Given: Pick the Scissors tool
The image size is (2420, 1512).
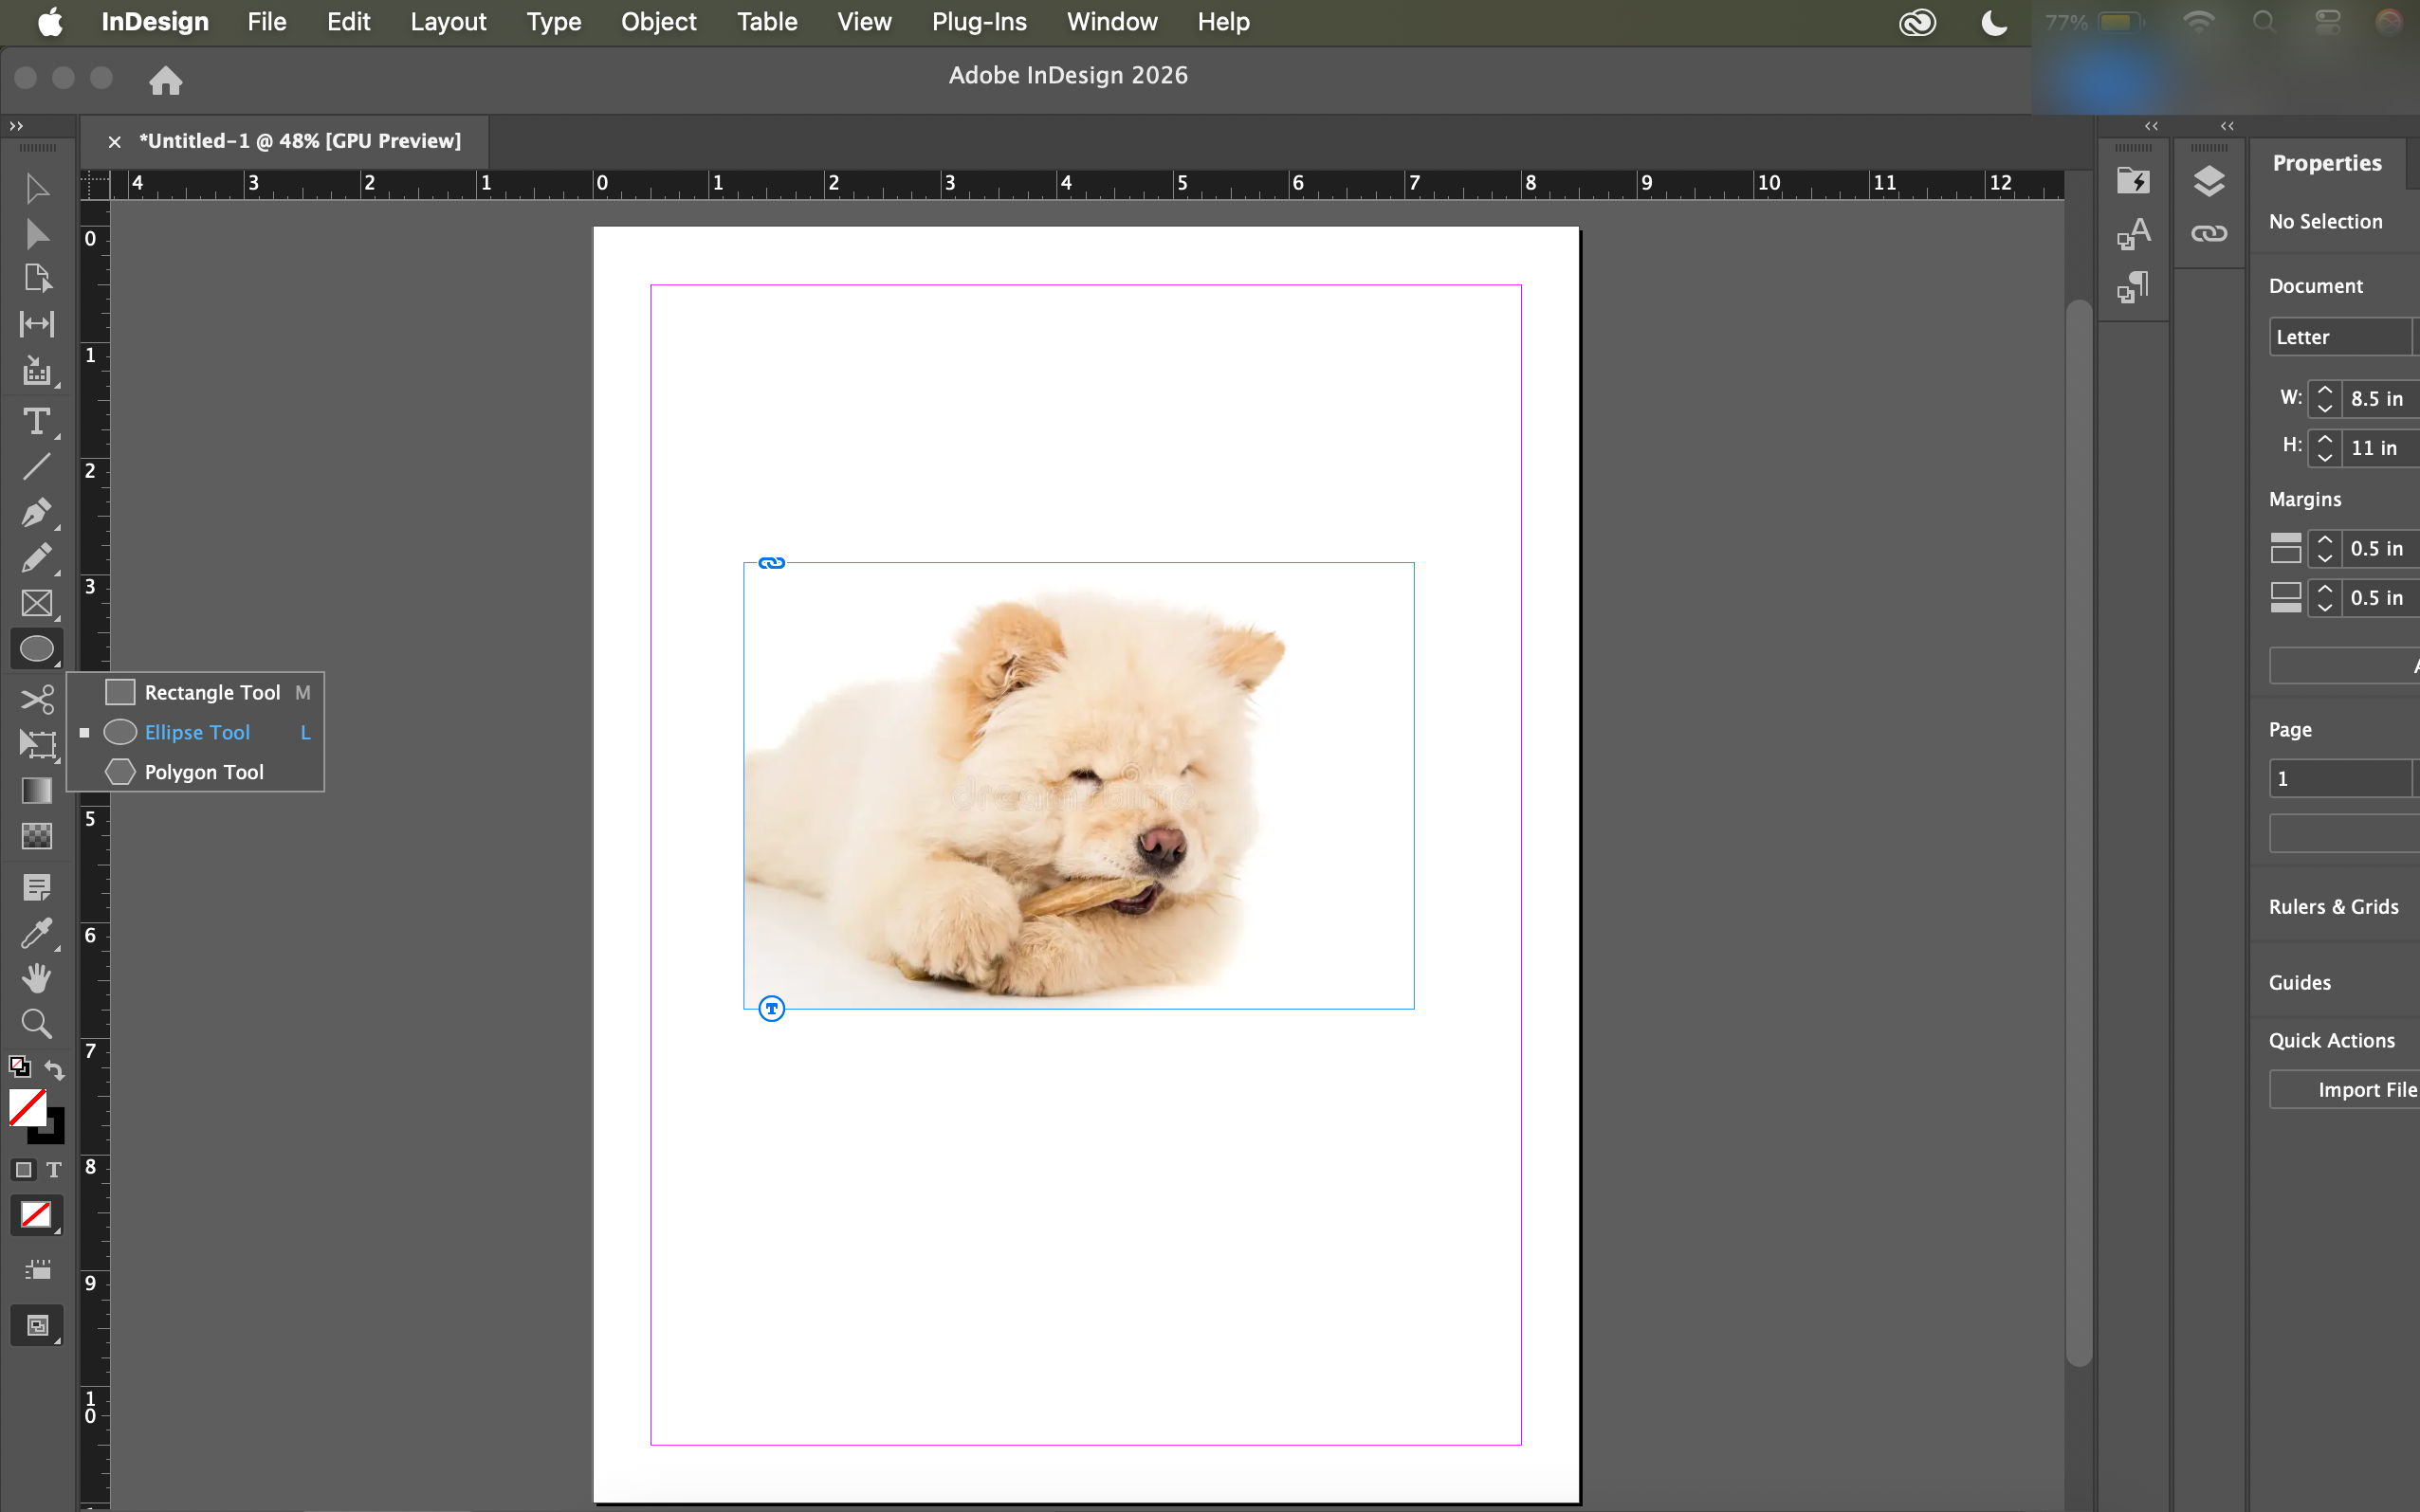Looking at the screenshot, I should pos(37,698).
